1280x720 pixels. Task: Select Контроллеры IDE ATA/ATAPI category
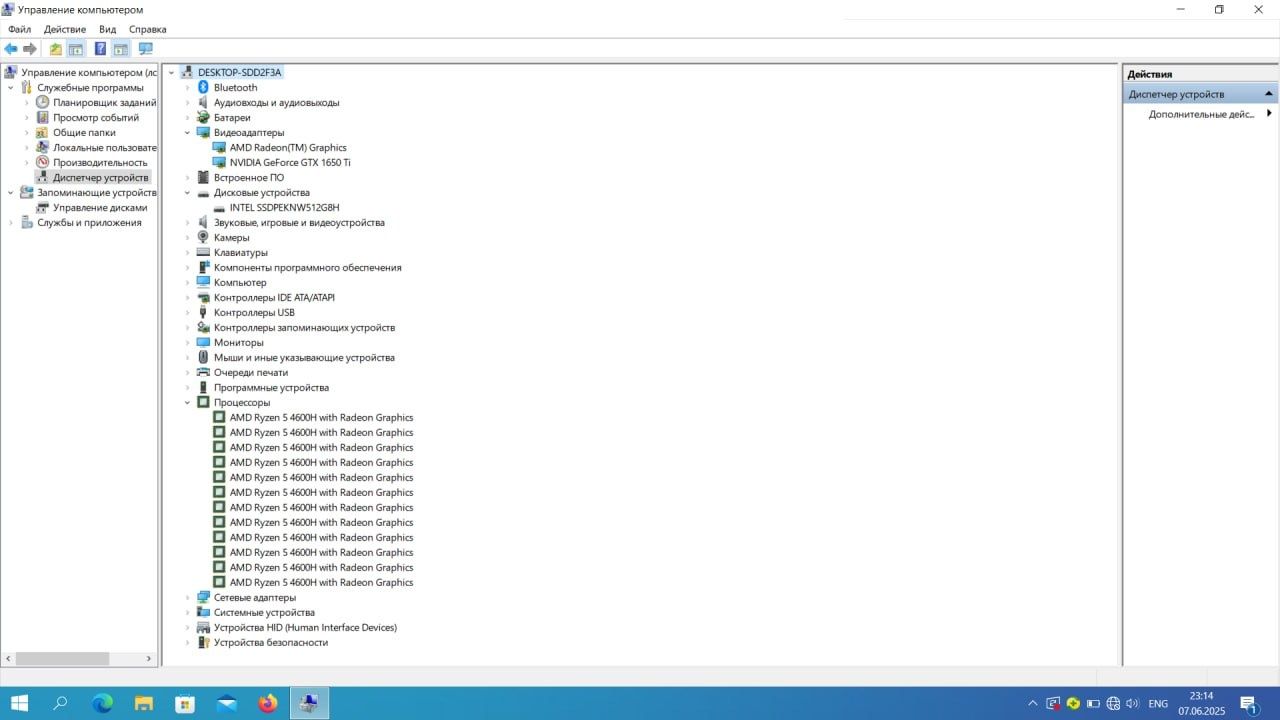[x=274, y=297]
